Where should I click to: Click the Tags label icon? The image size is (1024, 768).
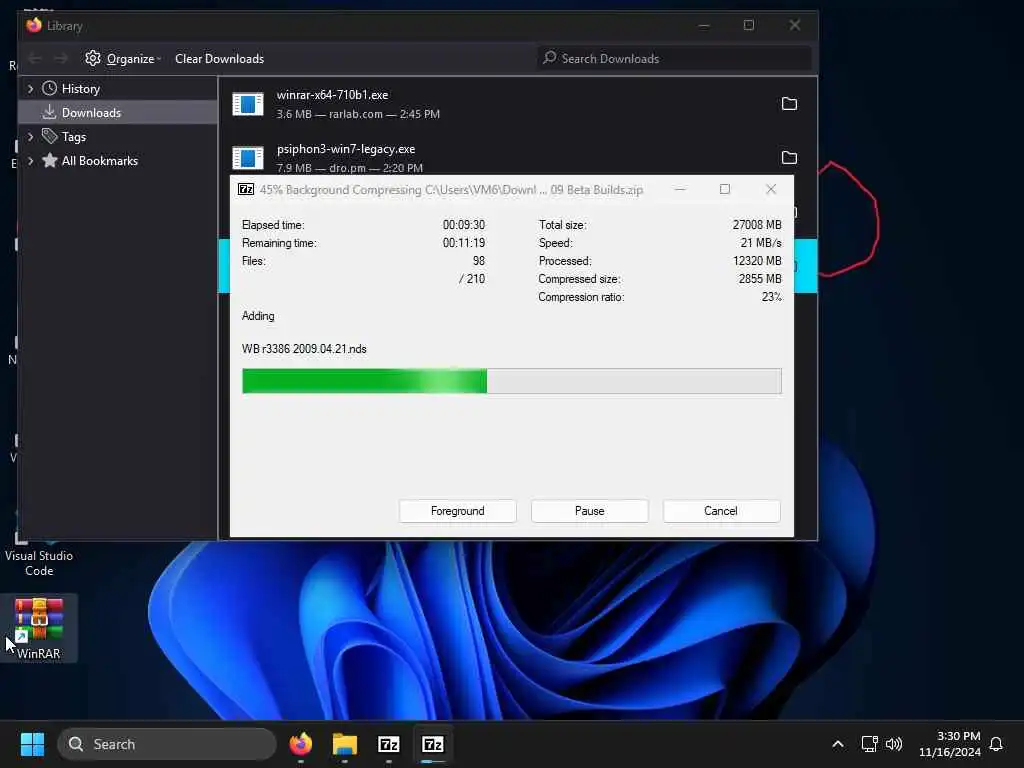click(50, 136)
